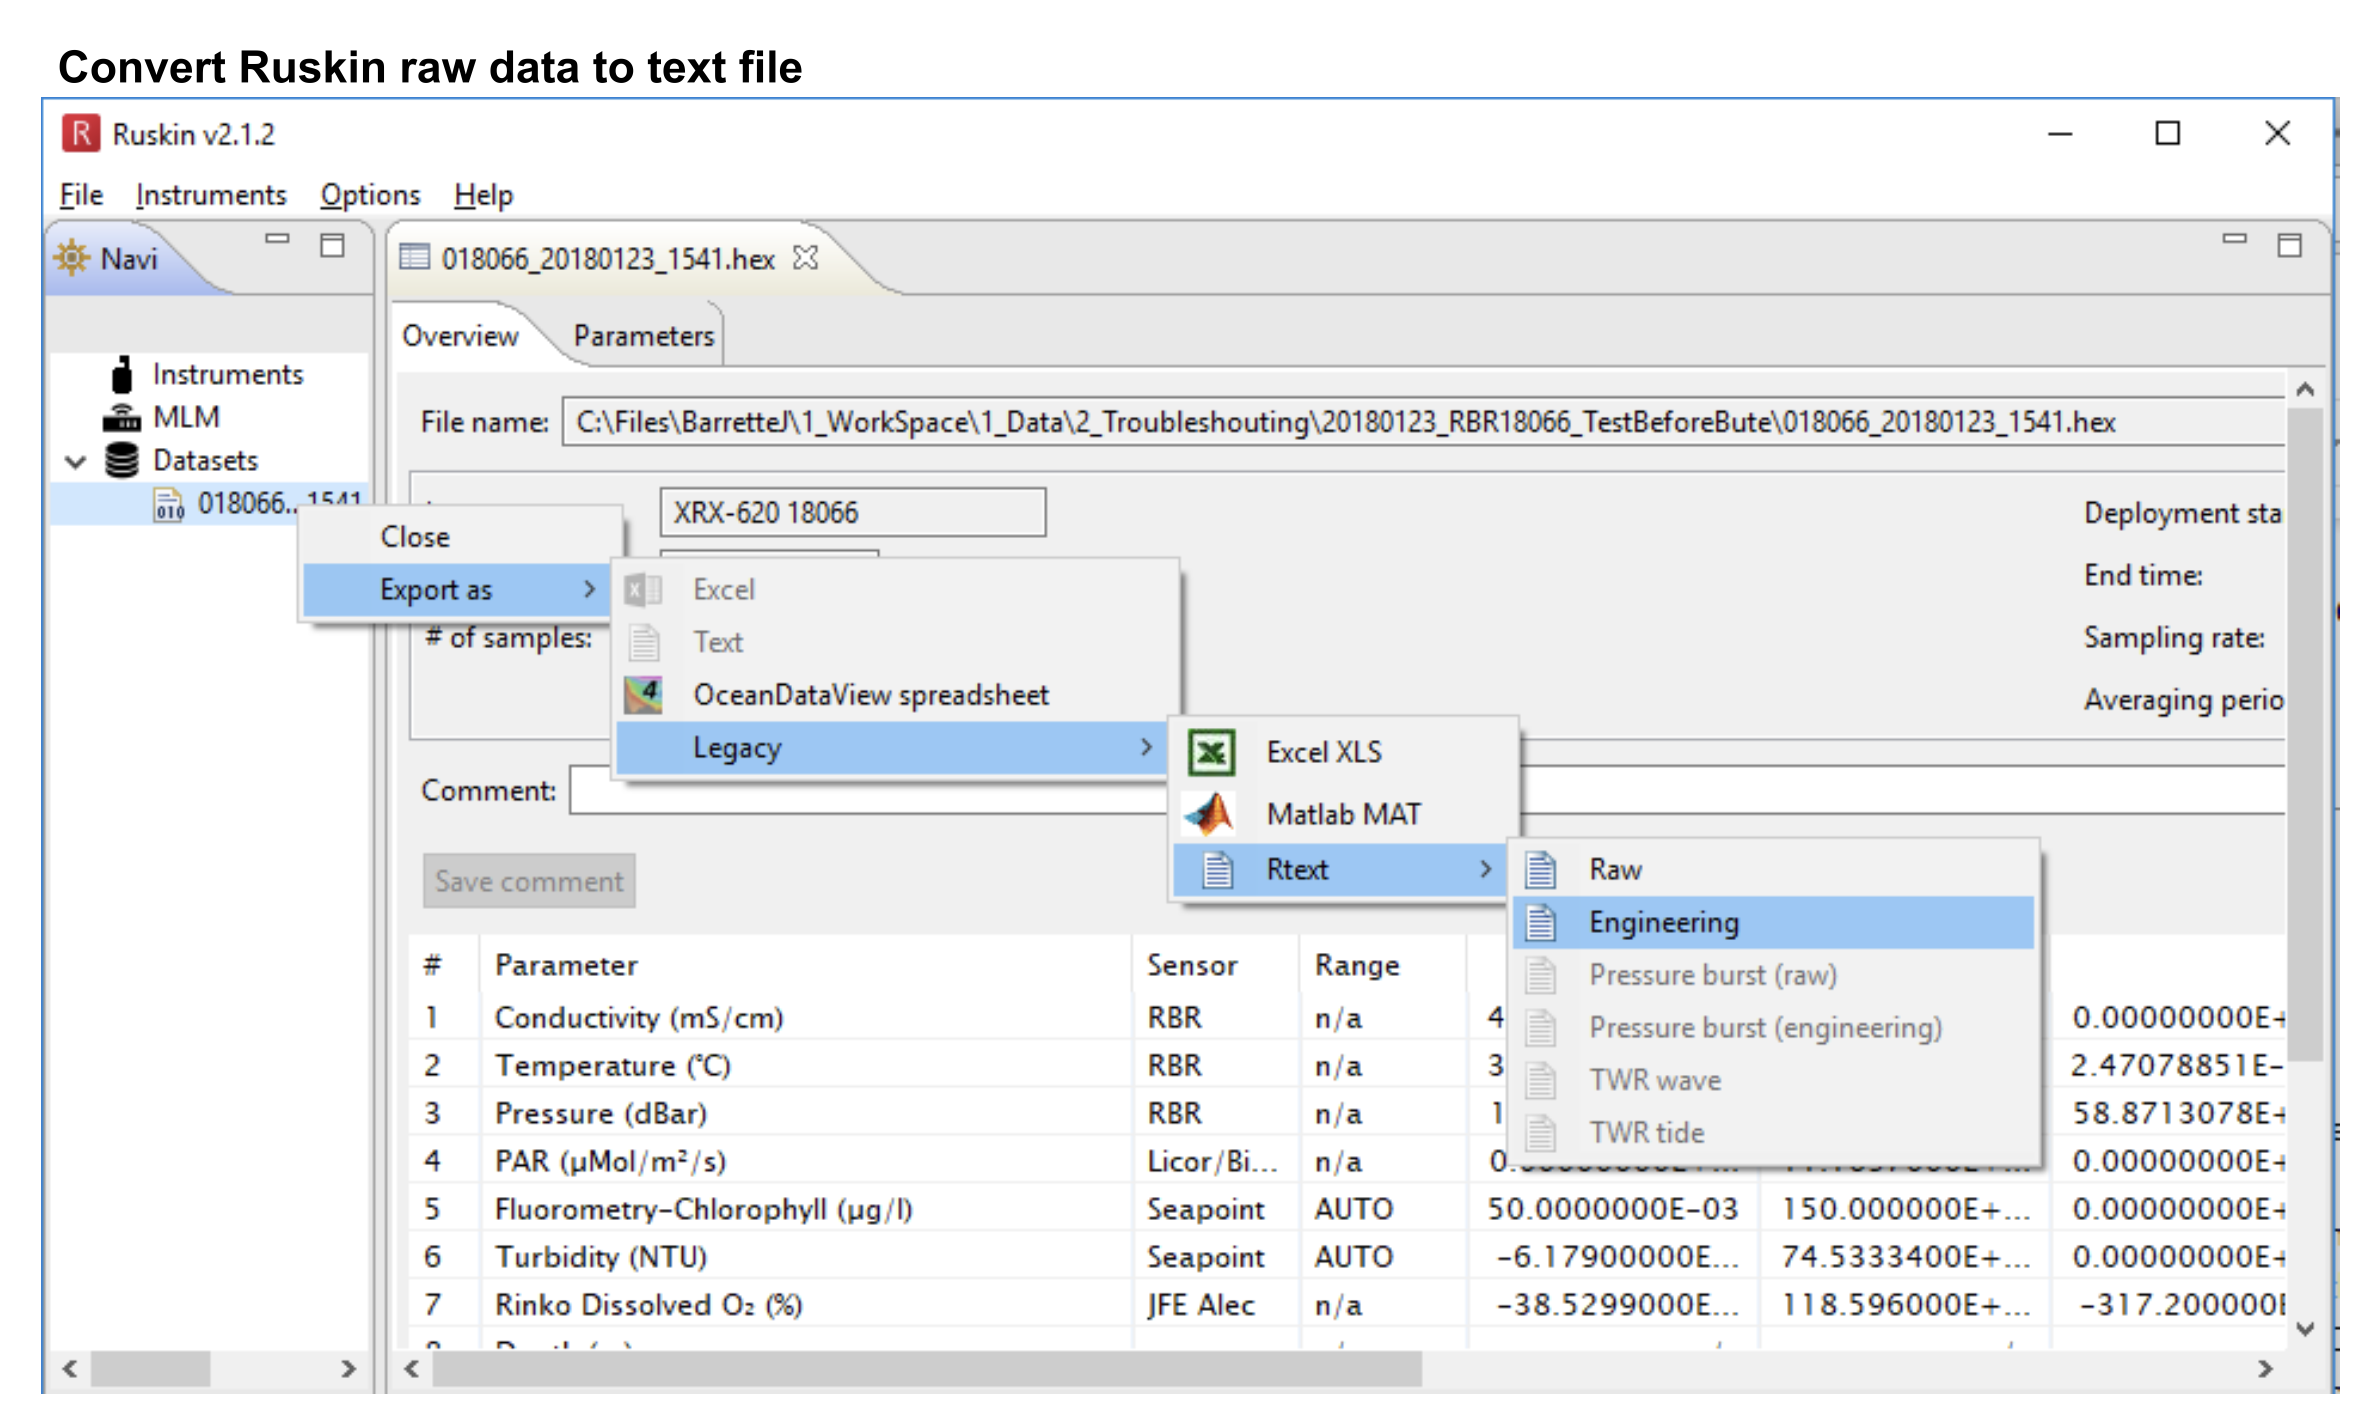This screenshot has width=2372, height=1420.
Task: Select MLM in the navigator tree
Action: pos(186,417)
